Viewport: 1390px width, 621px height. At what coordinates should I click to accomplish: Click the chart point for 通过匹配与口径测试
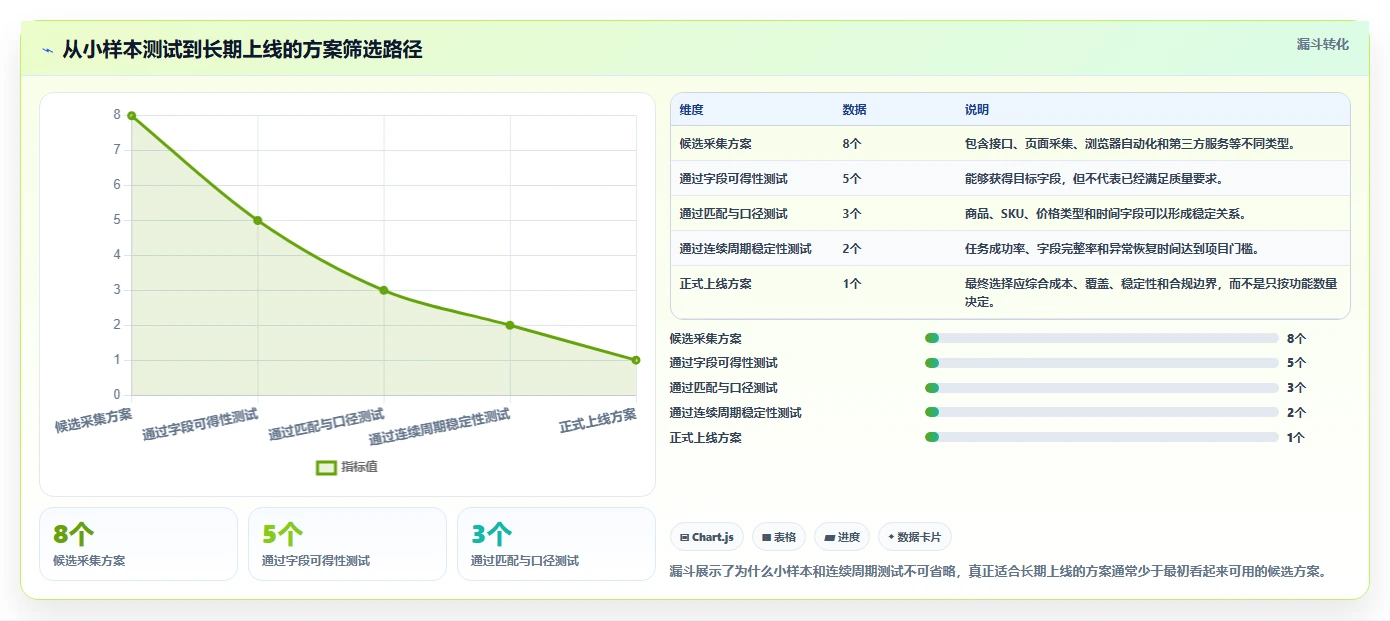click(x=384, y=290)
